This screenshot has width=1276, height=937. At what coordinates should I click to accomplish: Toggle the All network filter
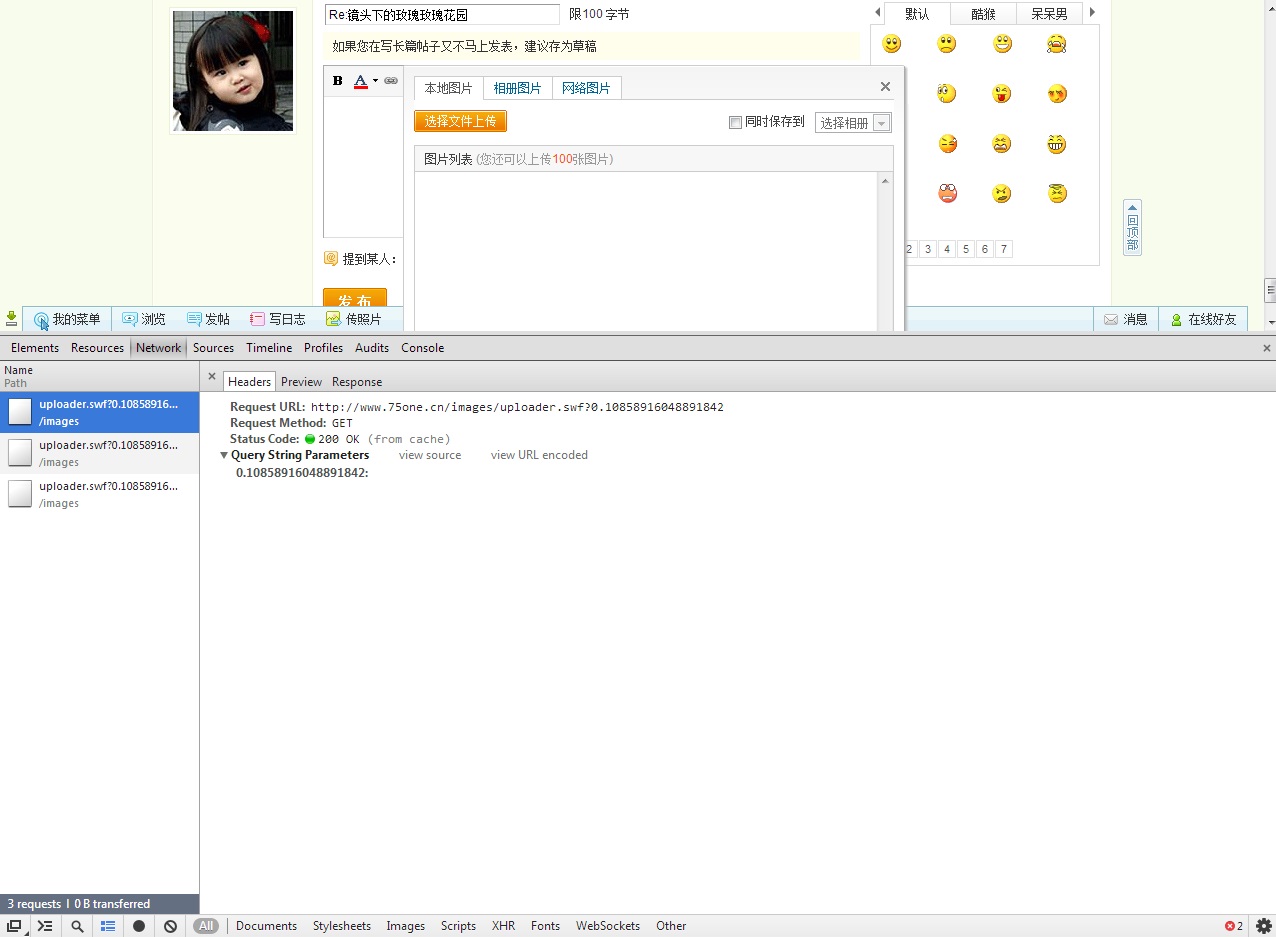206,926
